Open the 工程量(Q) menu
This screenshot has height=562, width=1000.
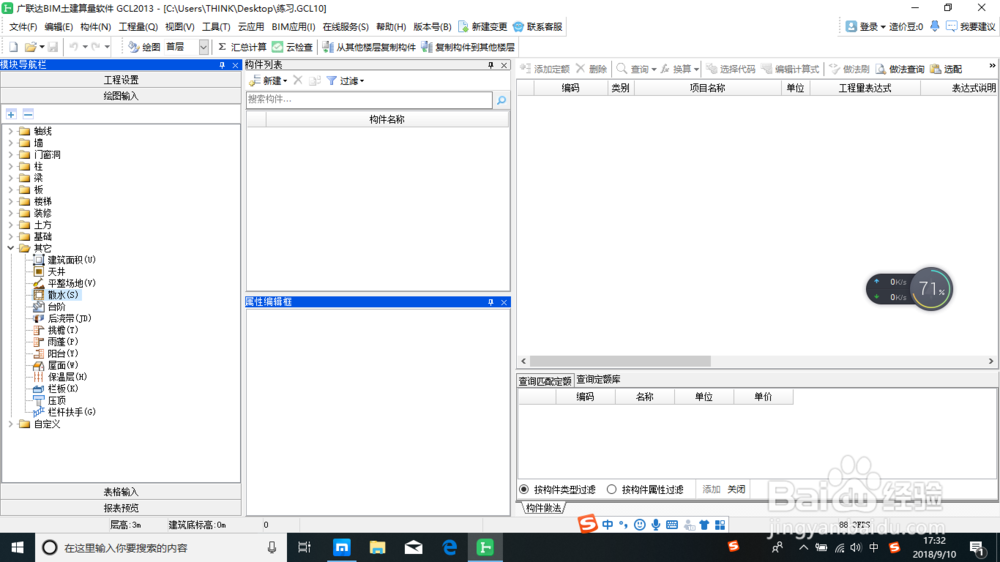[x=138, y=27]
